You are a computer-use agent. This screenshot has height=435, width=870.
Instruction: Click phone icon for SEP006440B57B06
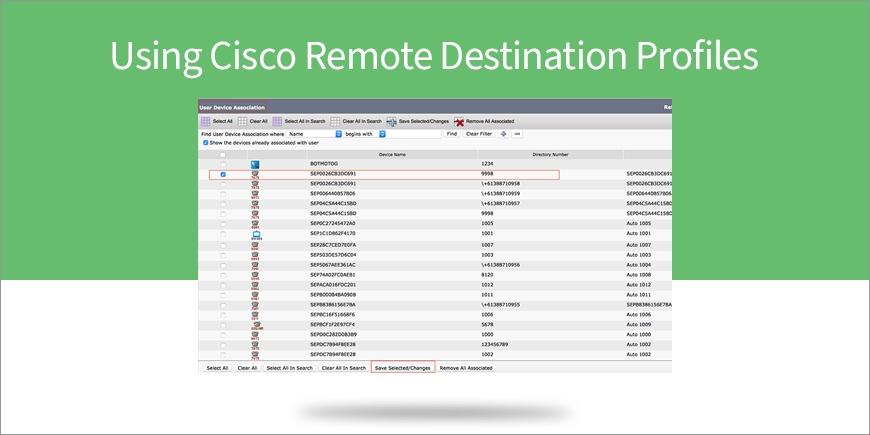255,194
